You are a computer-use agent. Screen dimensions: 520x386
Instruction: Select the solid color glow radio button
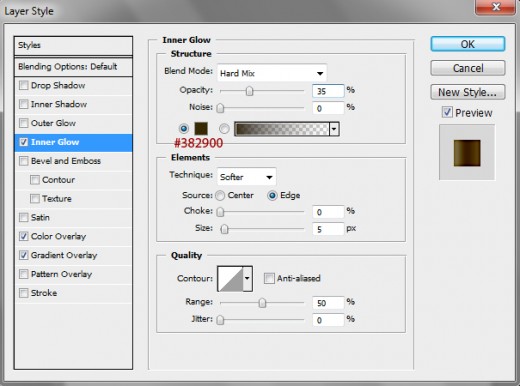pyautogui.click(x=184, y=128)
